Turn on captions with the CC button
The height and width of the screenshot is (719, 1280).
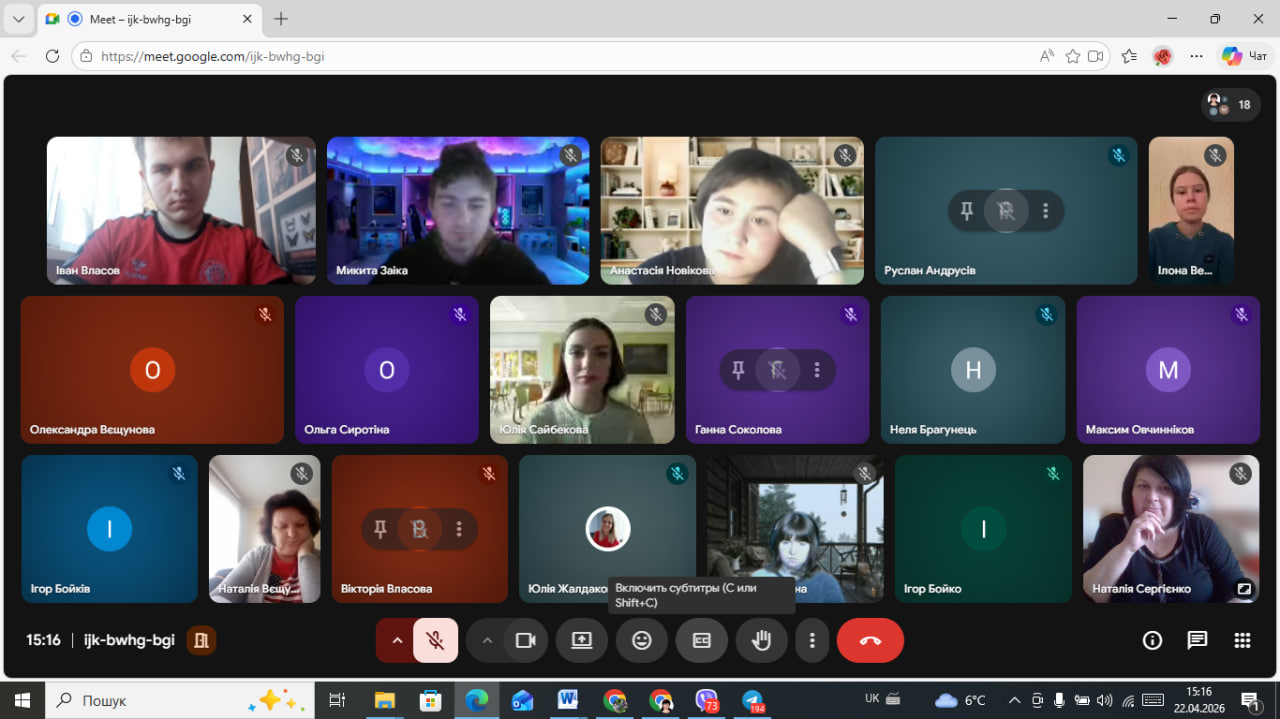pyautogui.click(x=702, y=640)
